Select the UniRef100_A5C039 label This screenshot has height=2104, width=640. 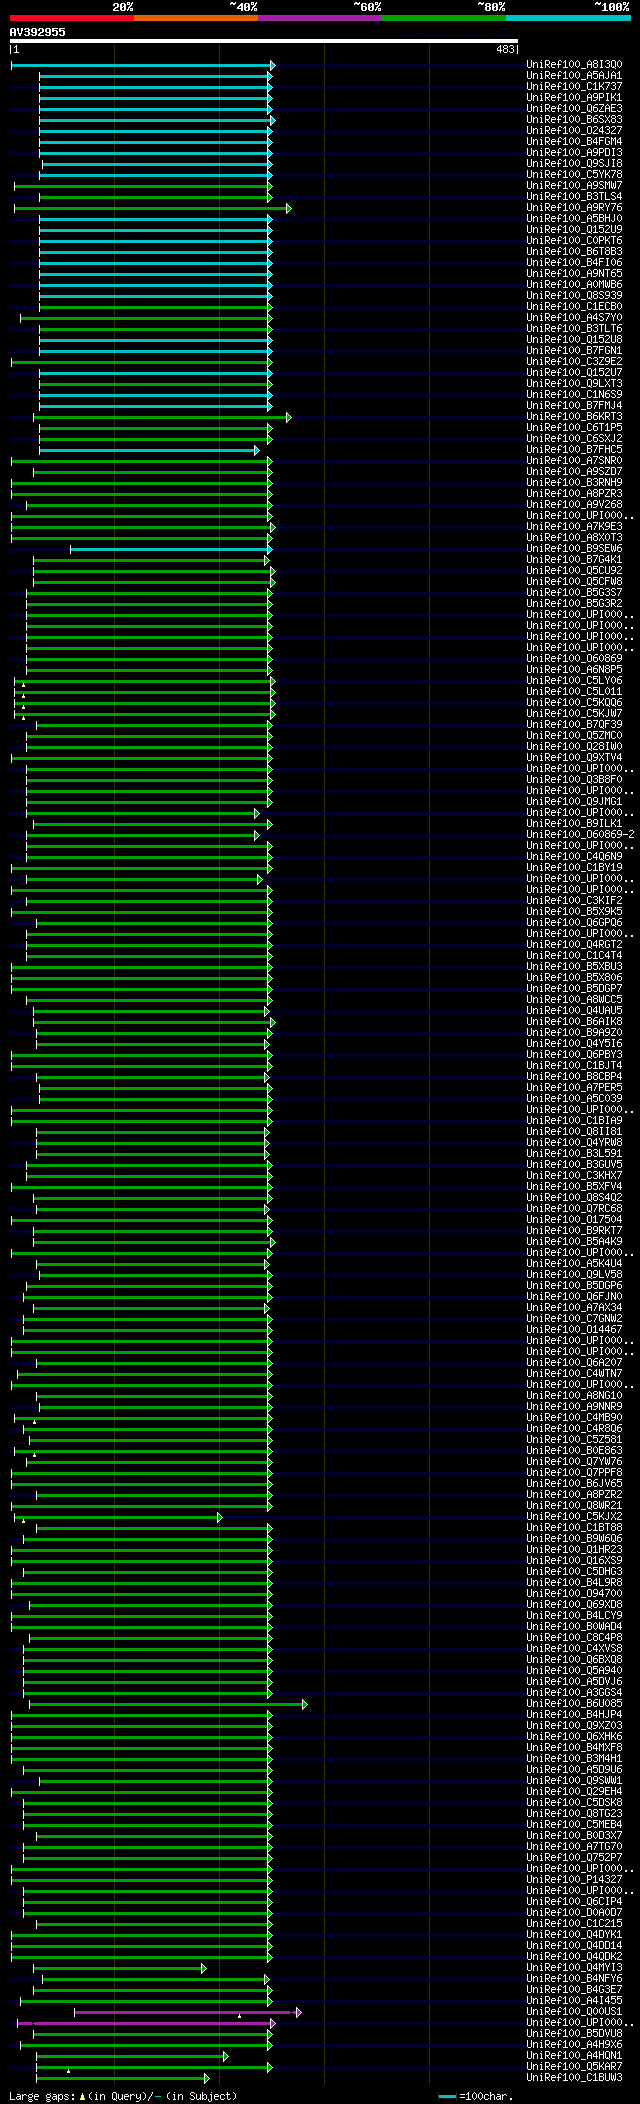(574, 1099)
